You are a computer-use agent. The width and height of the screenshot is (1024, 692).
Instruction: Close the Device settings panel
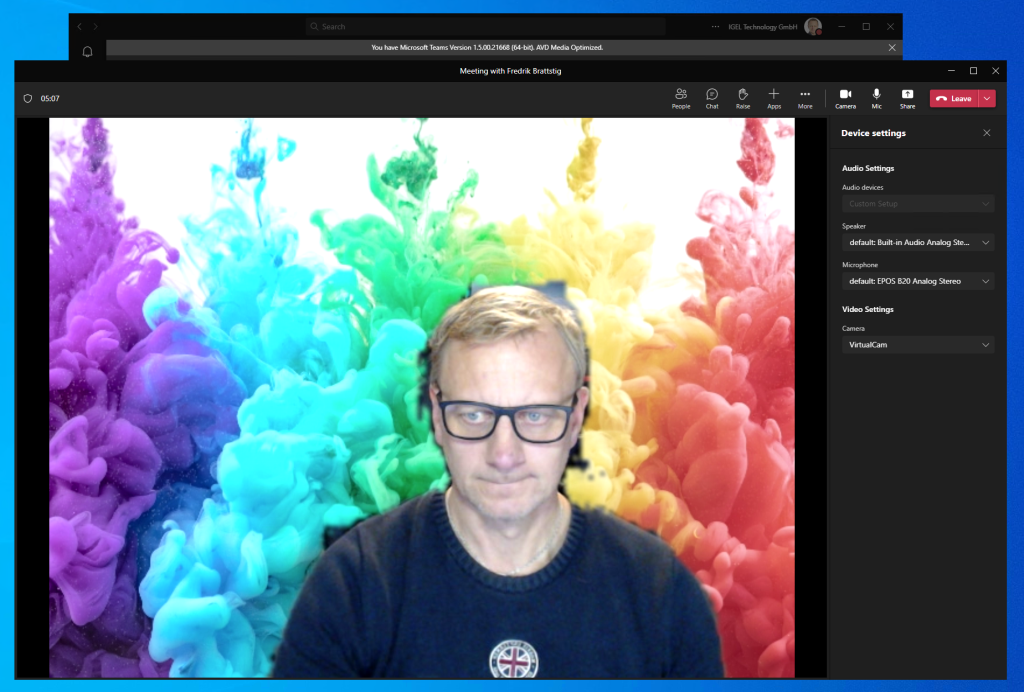pos(987,133)
